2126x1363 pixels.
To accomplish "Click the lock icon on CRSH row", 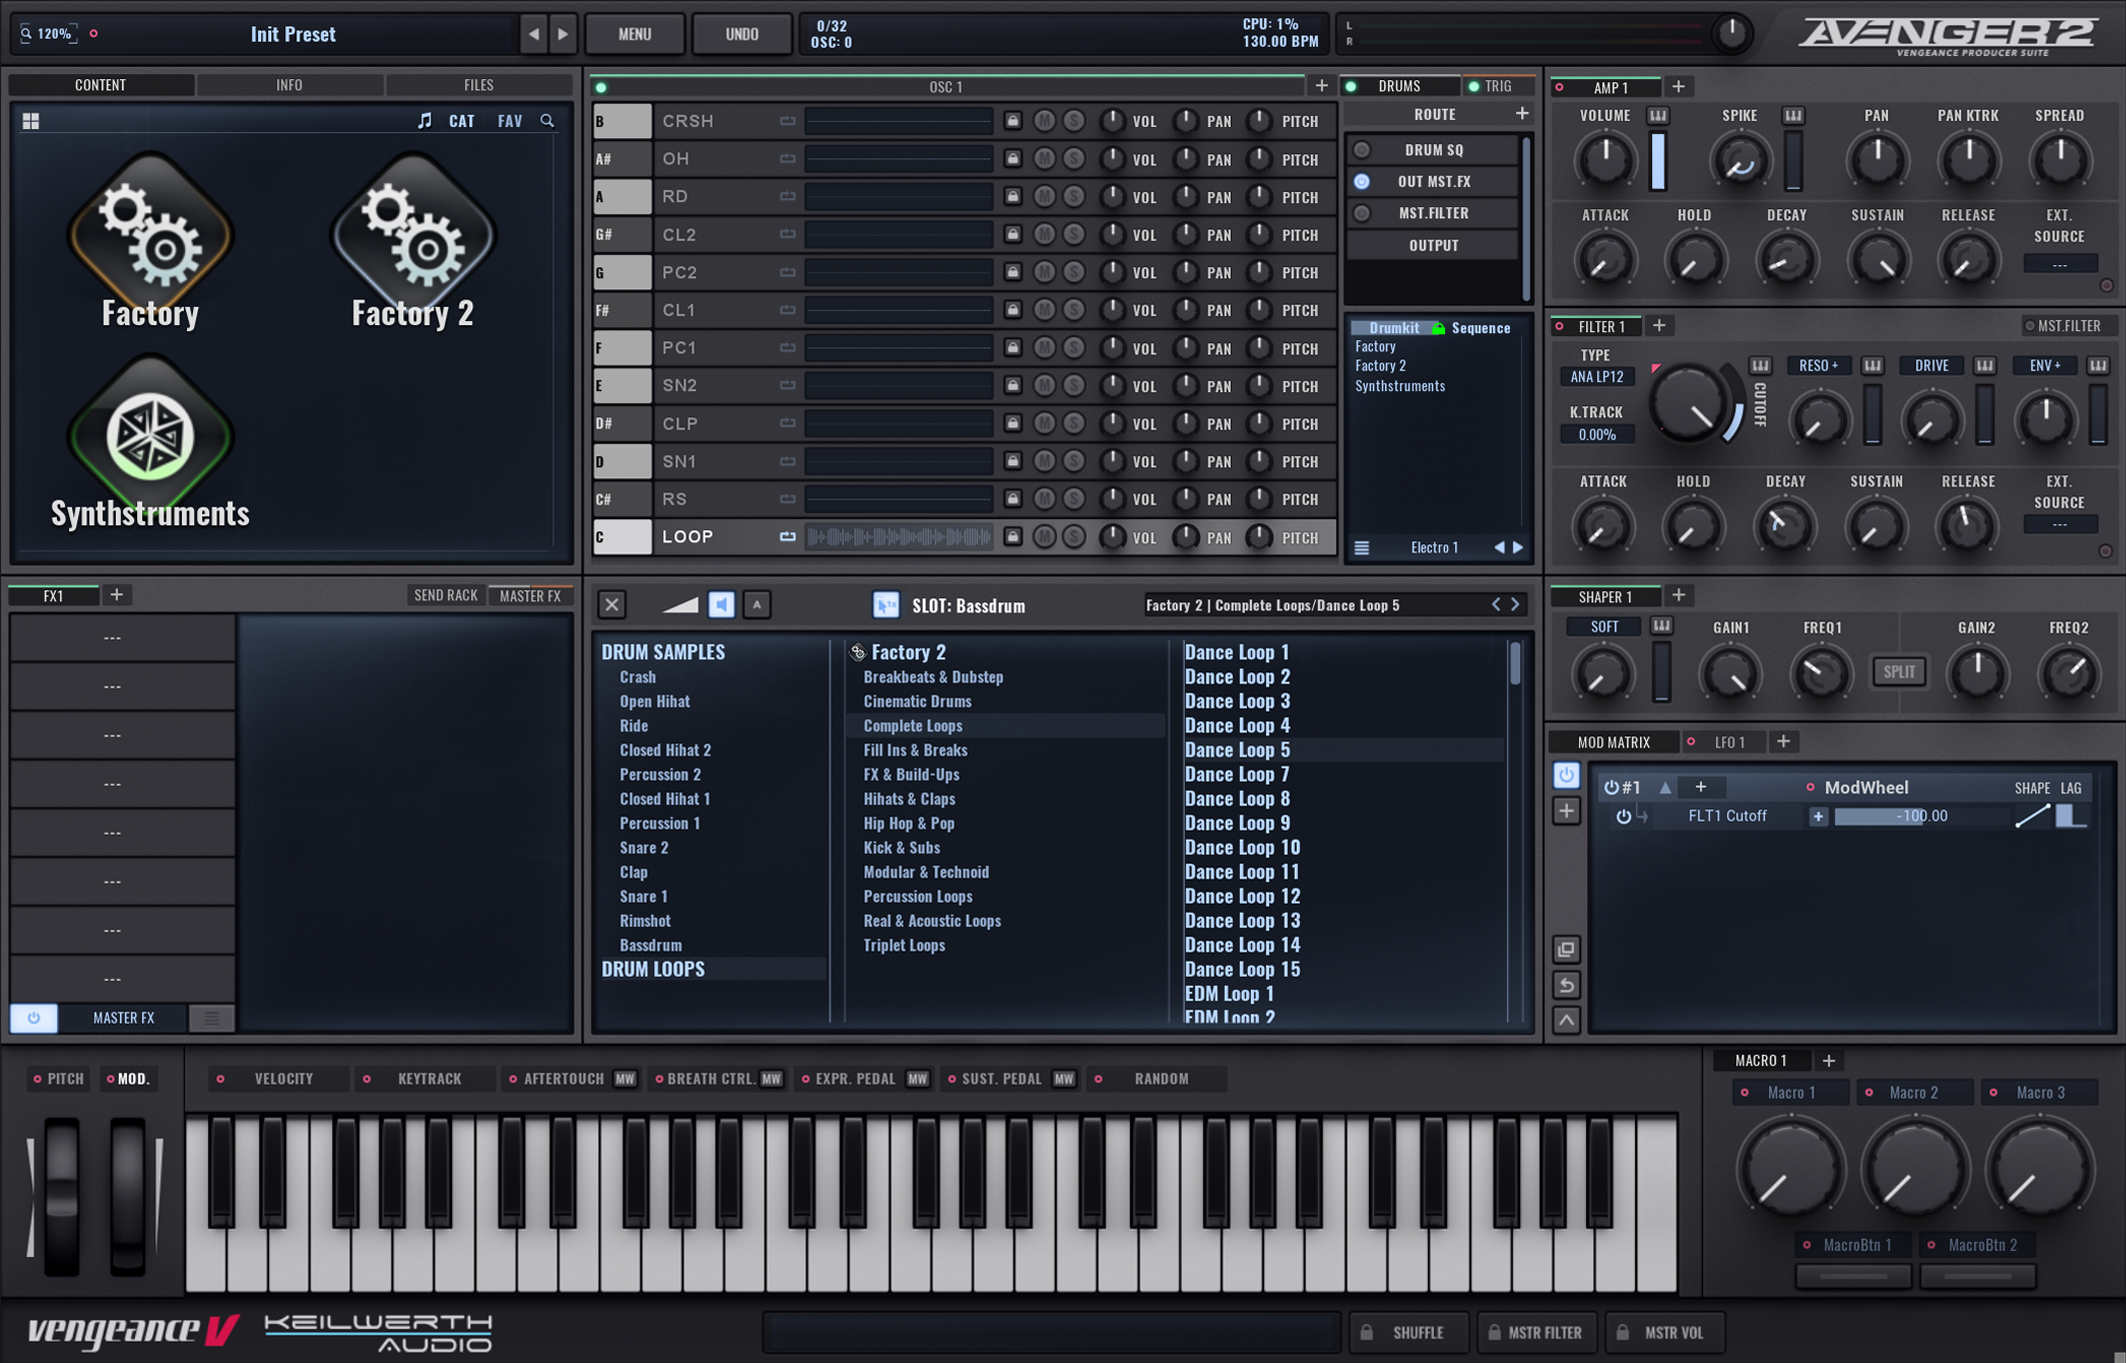I will tap(1013, 121).
